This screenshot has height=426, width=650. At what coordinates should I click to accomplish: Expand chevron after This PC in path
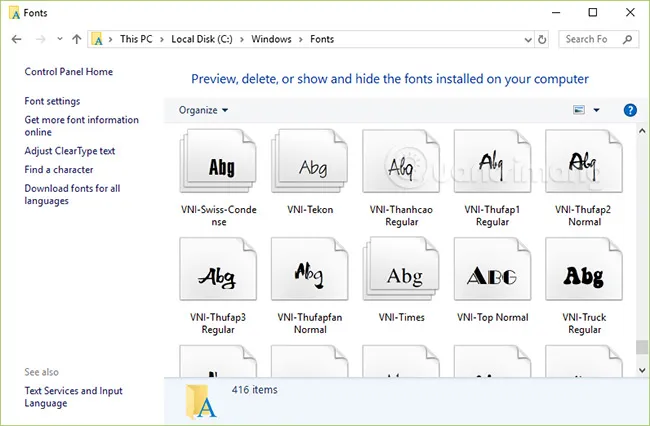click(162, 39)
